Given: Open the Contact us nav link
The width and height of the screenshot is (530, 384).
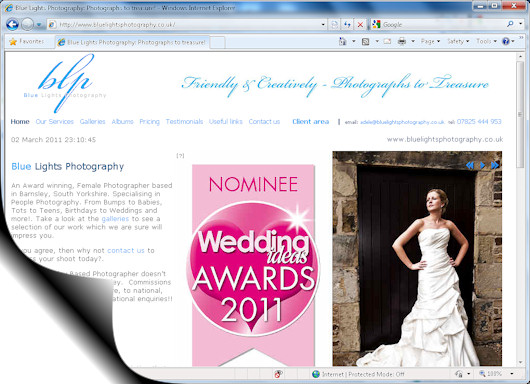Looking at the screenshot, I should point(264,122).
